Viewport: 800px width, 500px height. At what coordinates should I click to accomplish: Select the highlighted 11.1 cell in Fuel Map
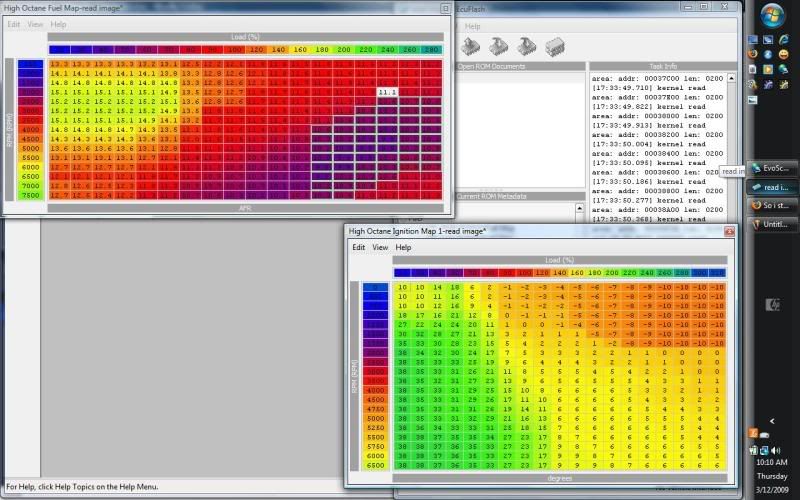[387, 91]
